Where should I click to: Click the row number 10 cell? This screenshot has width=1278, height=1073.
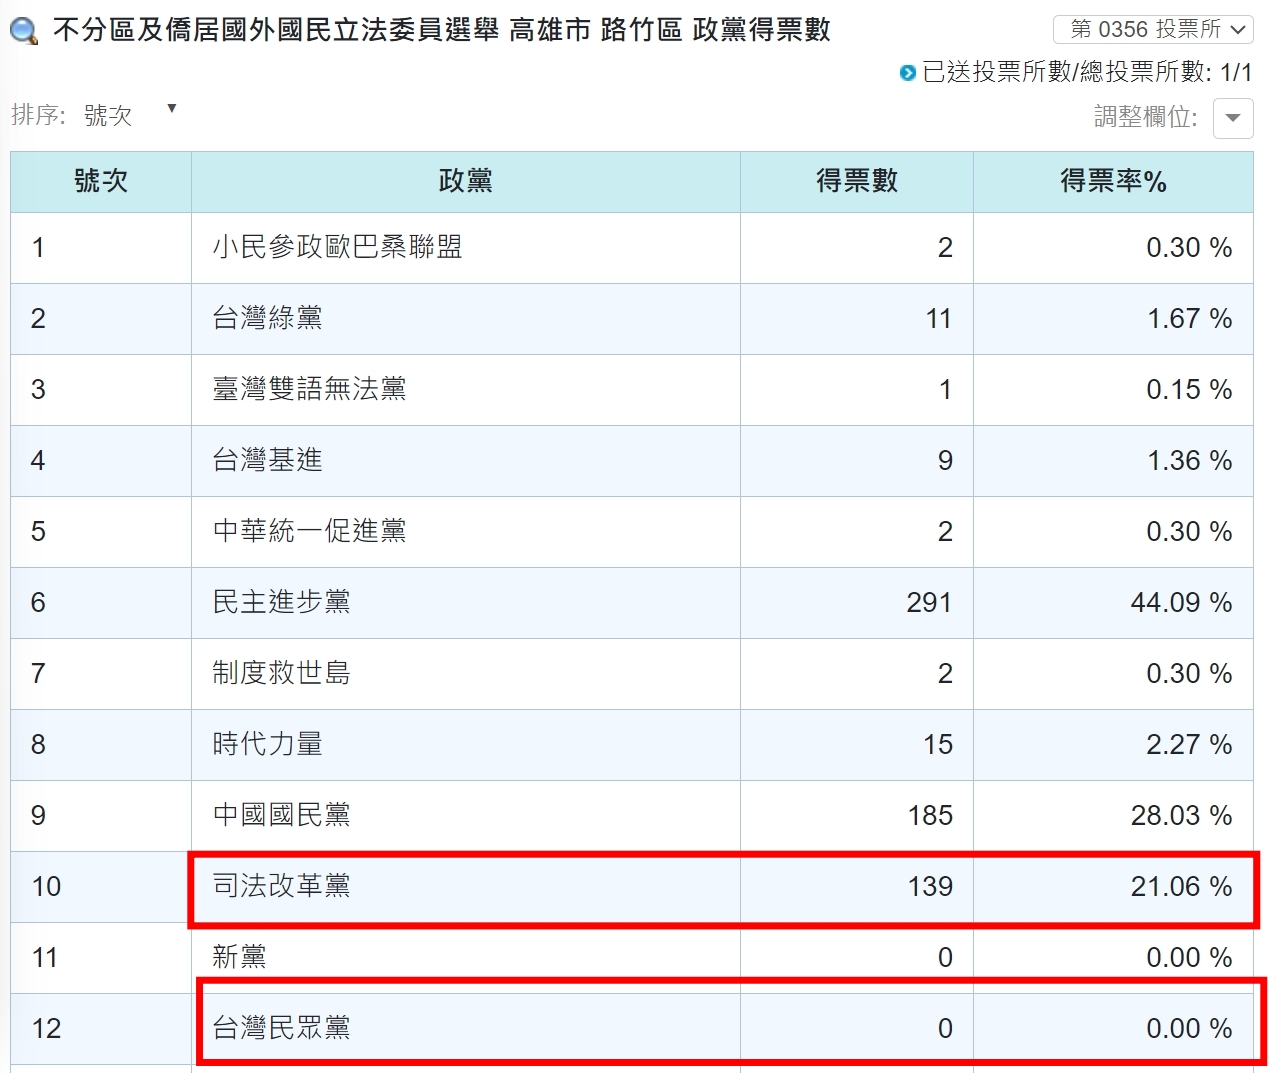click(101, 887)
